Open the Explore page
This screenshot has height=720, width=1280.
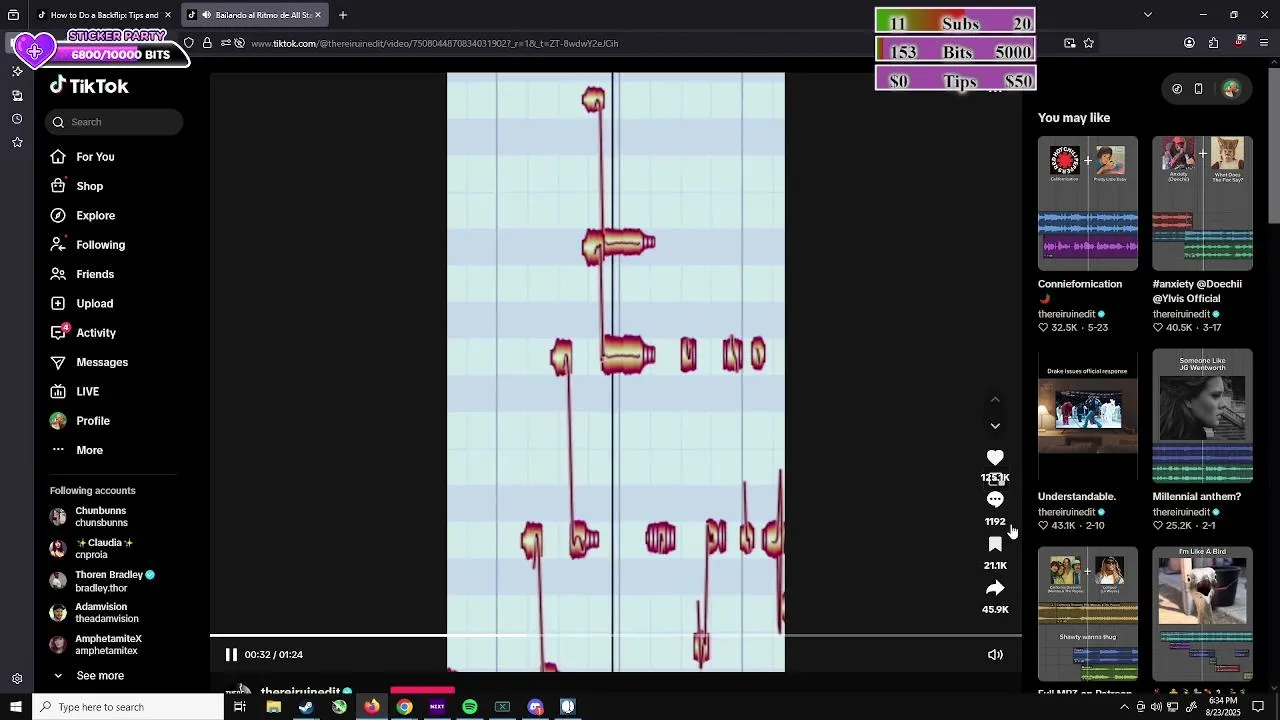tap(95, 216)
